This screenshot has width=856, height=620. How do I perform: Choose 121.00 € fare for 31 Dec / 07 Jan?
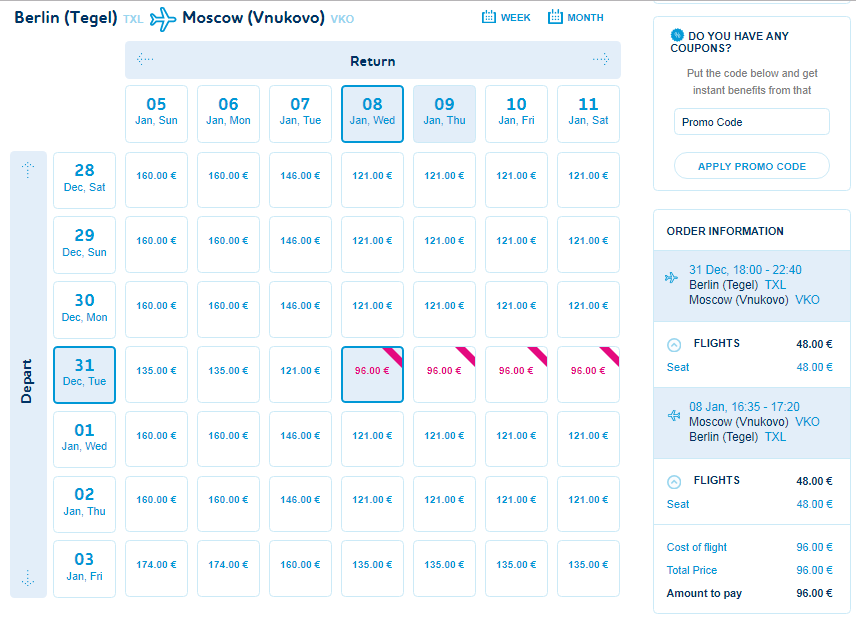[300, 375]
